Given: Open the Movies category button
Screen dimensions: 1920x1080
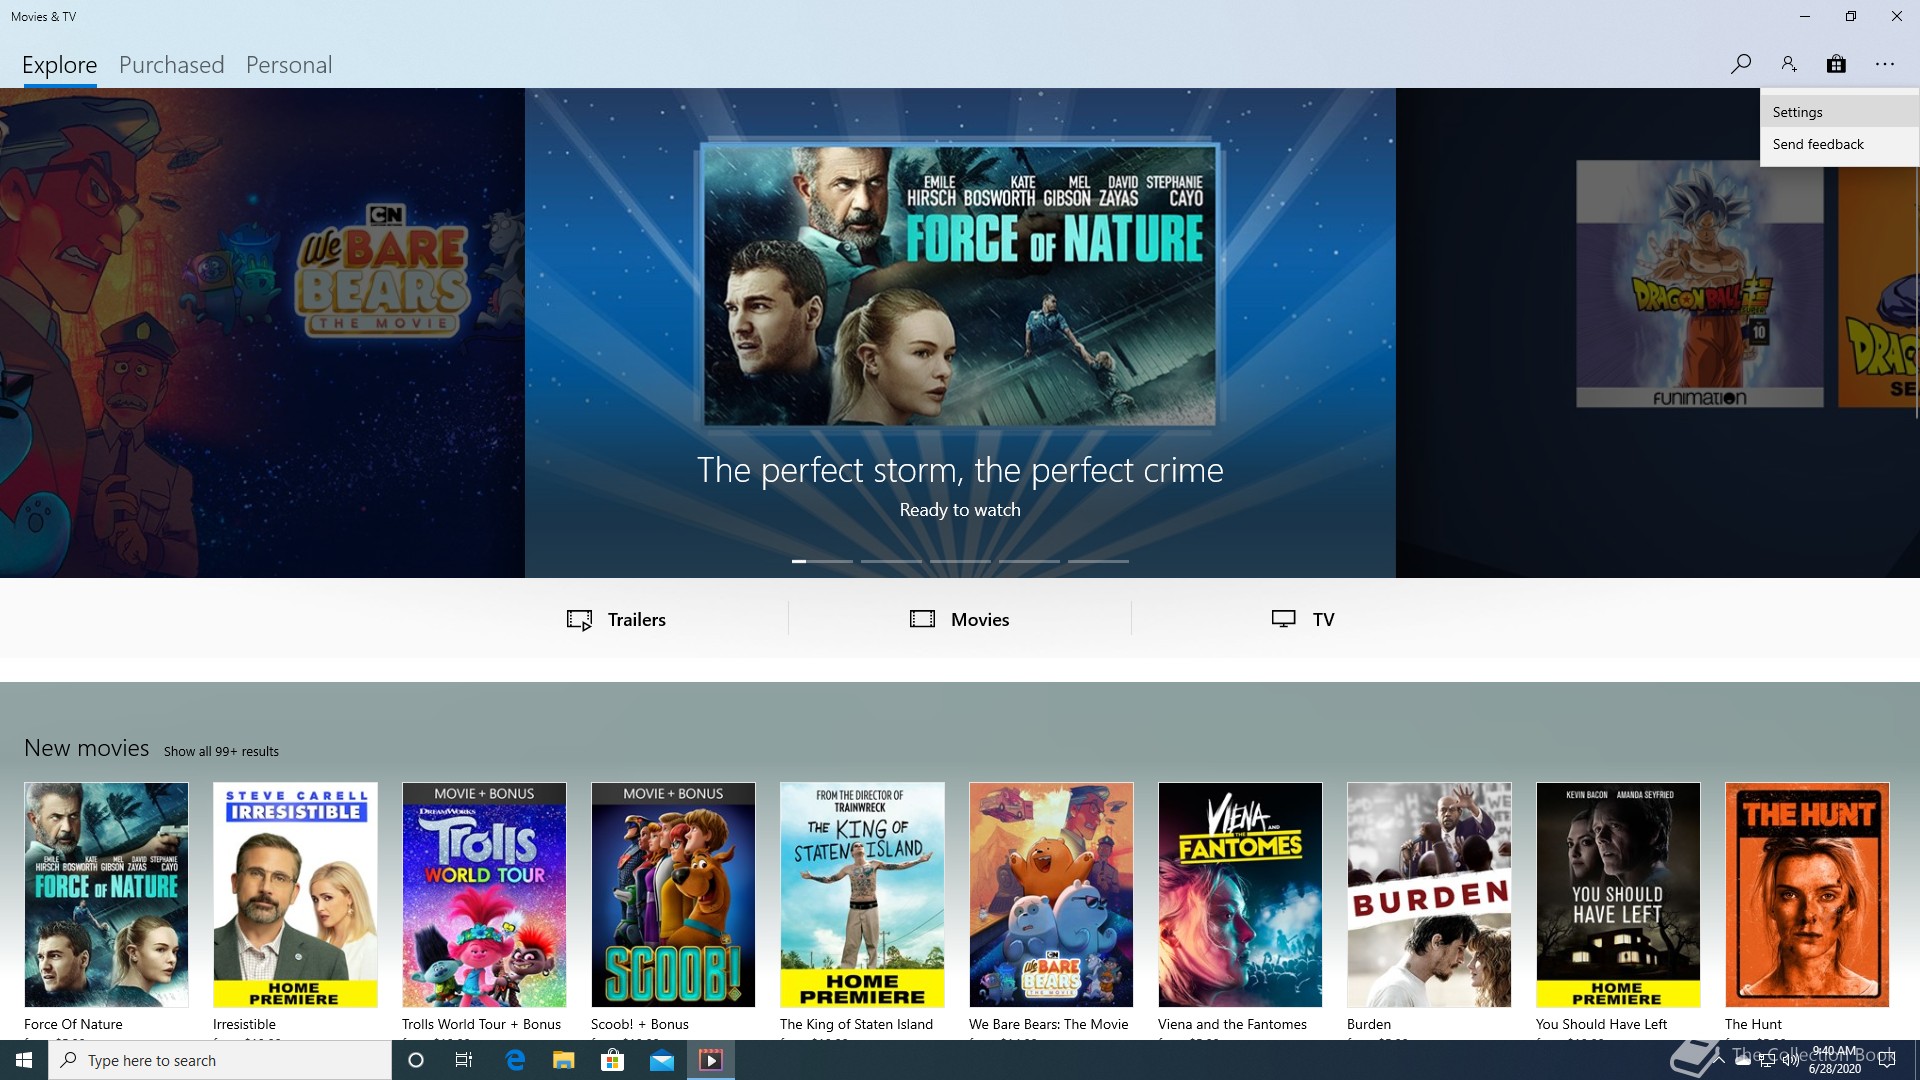Looking at the screenshot, I should [960, 619].
